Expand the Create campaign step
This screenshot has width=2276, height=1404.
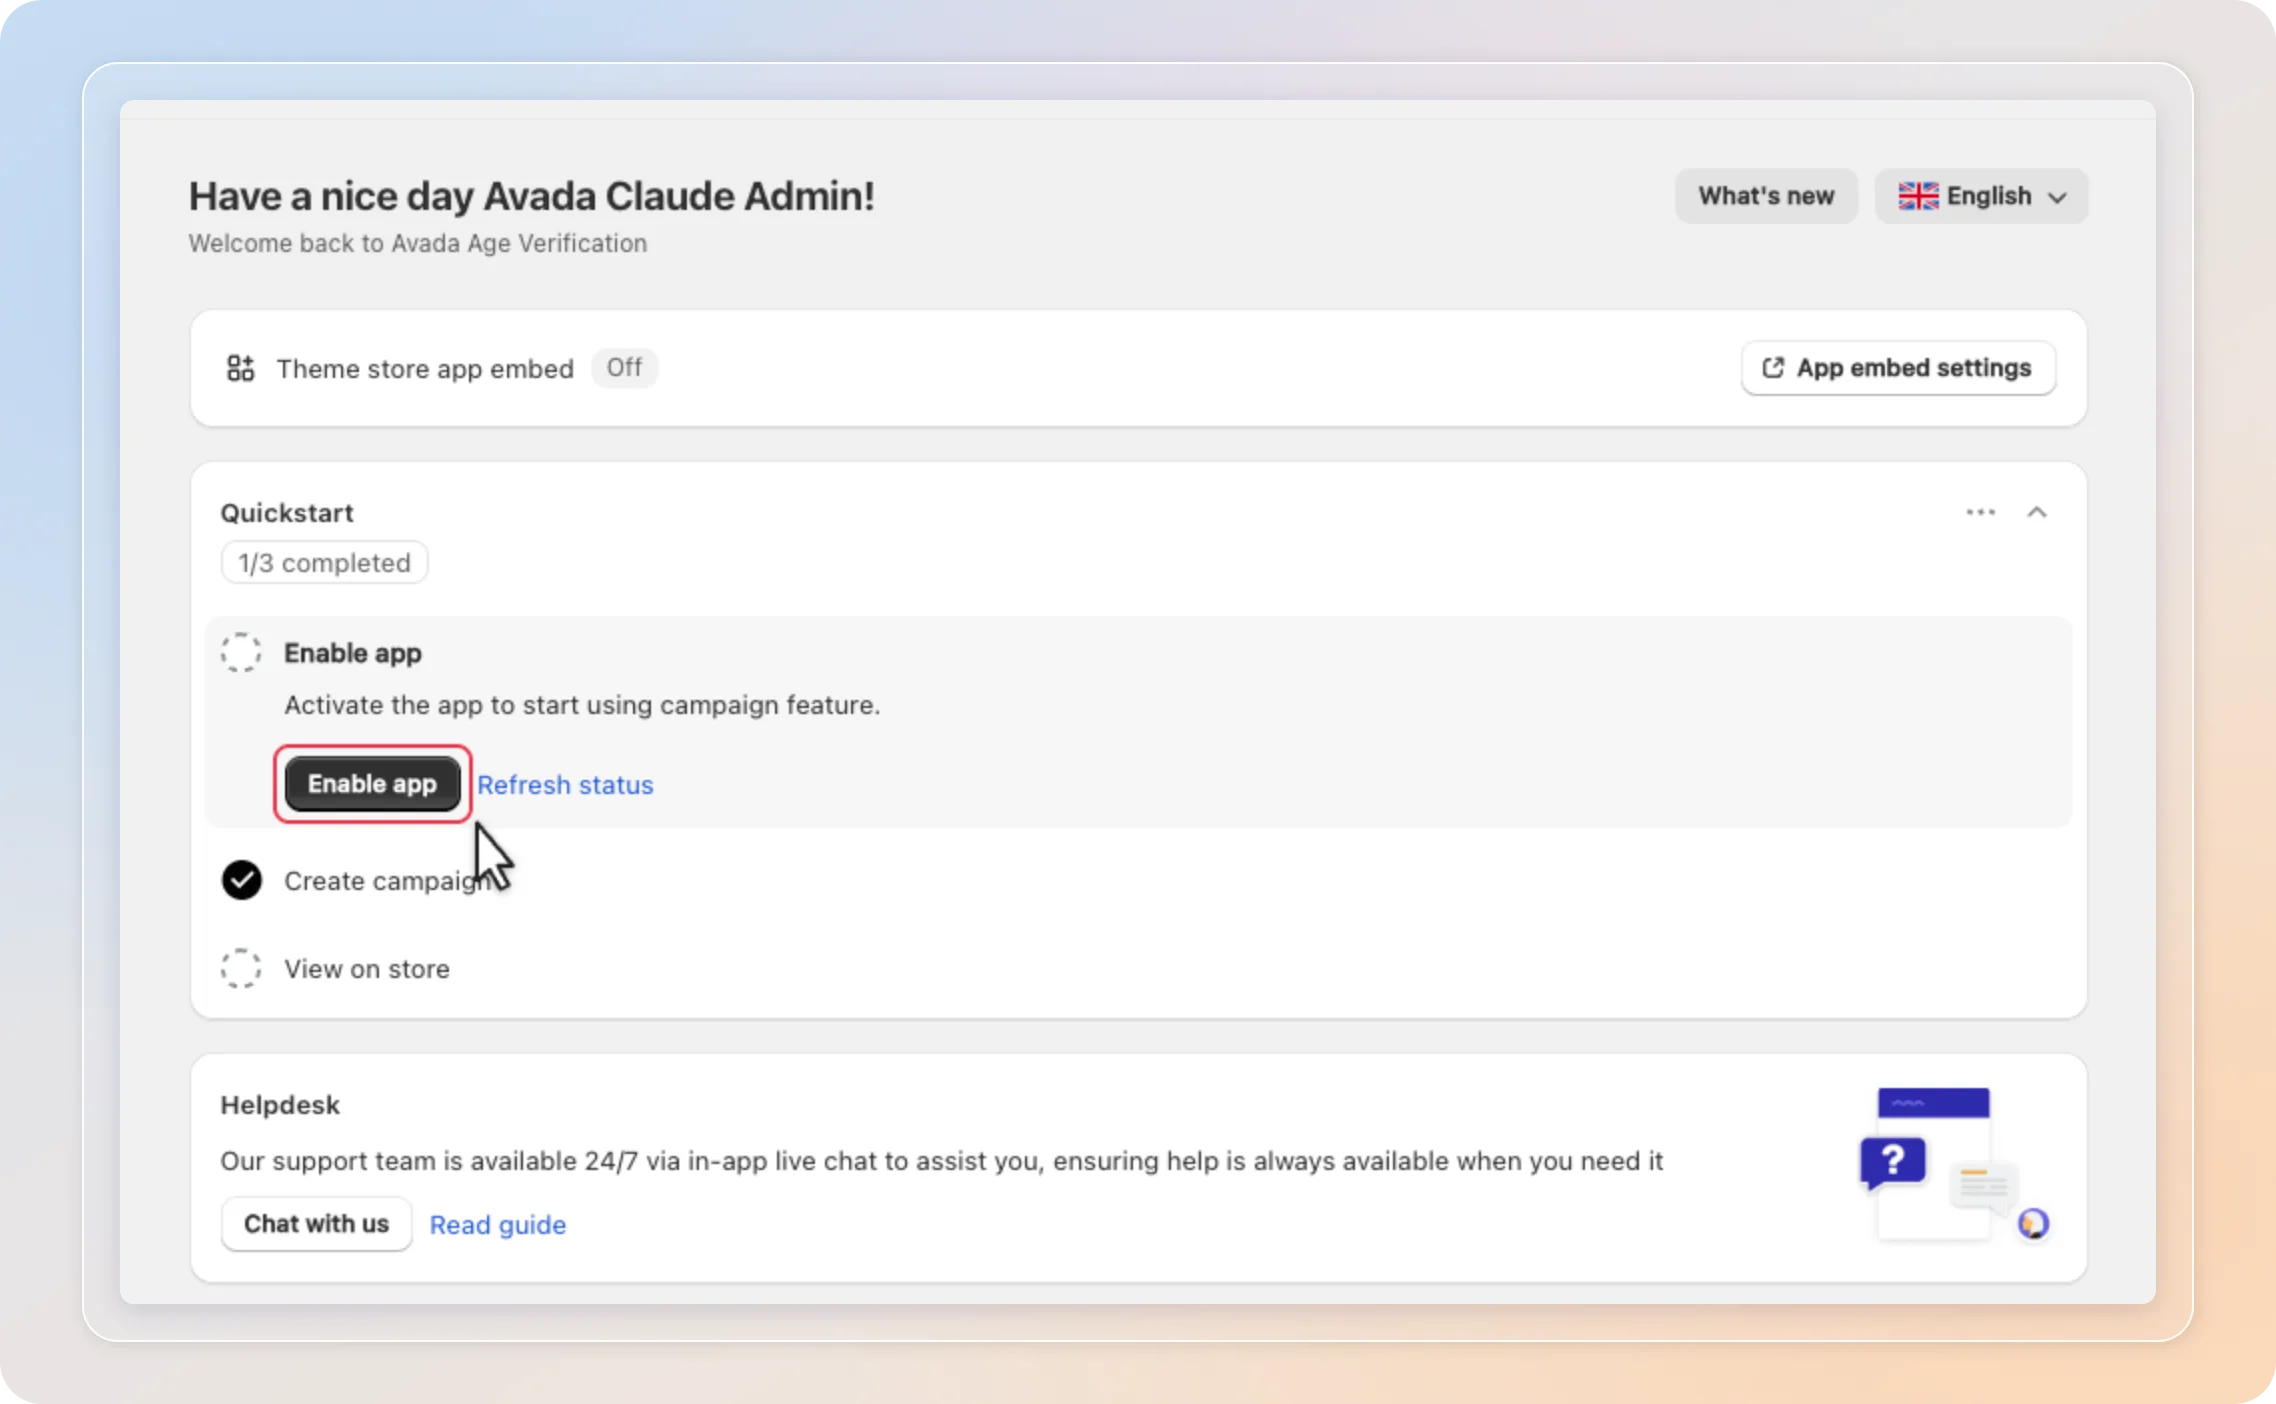pyautogui.click(x=387, y=881)
